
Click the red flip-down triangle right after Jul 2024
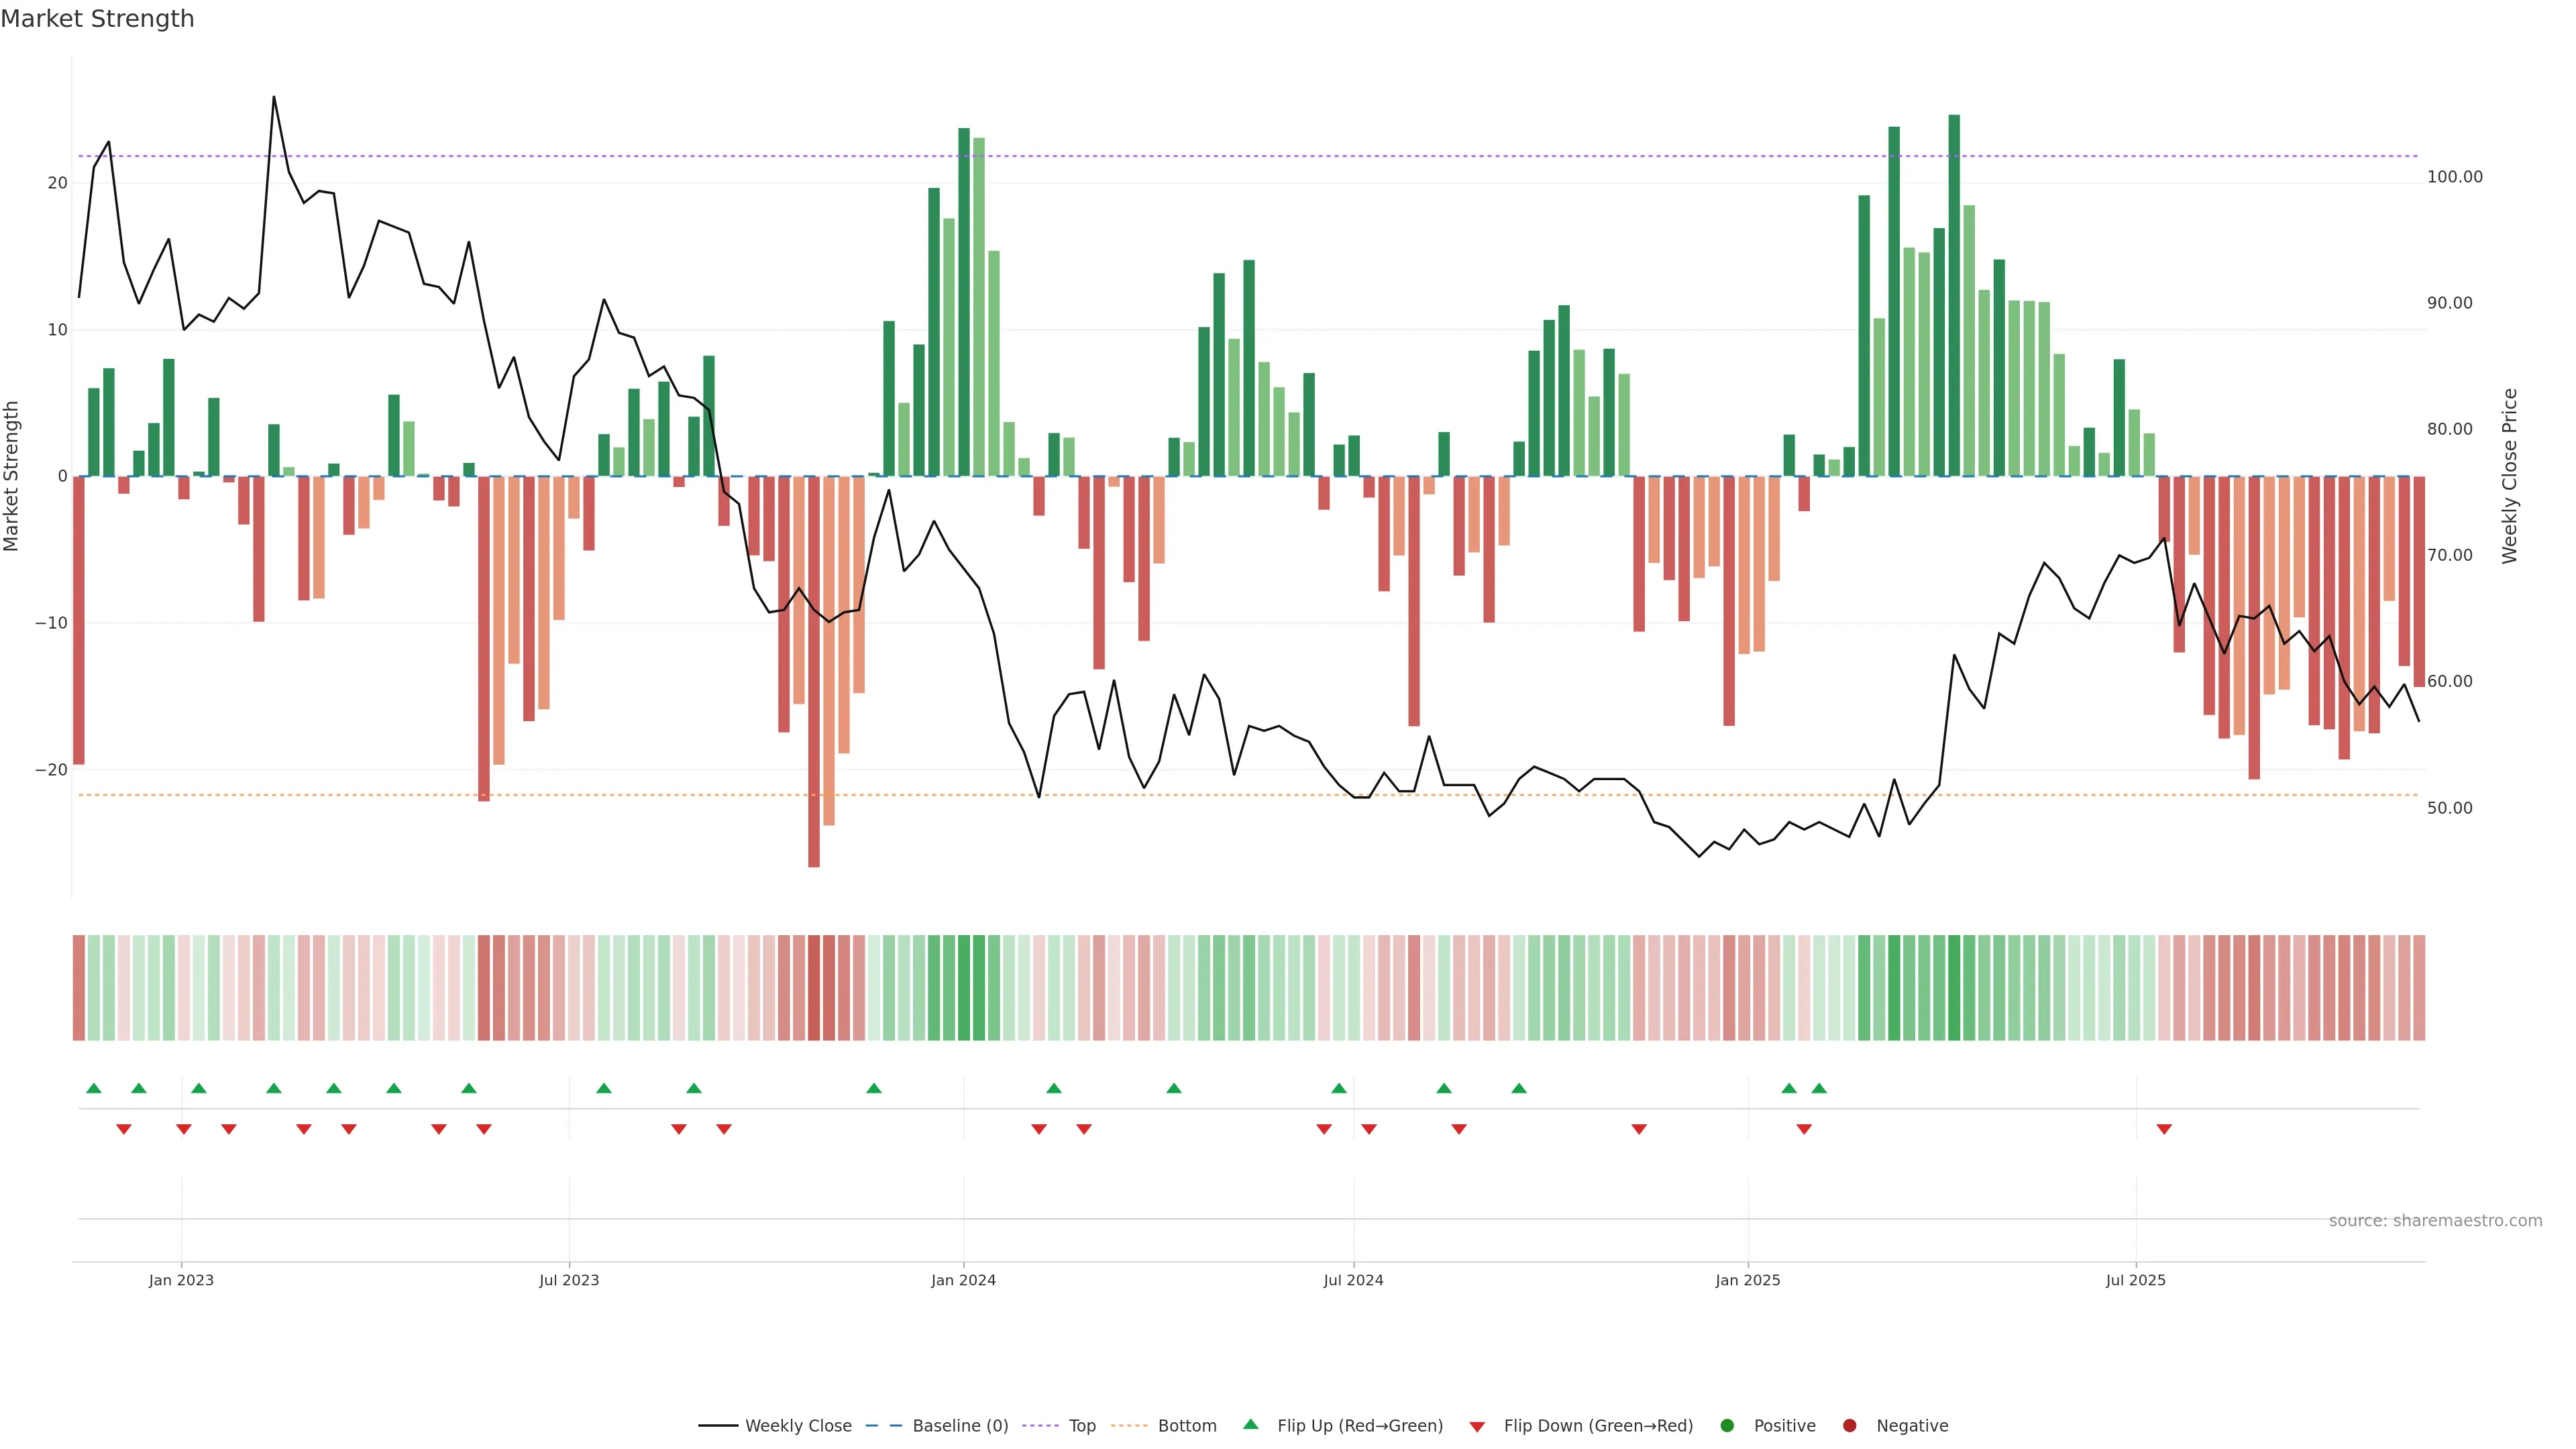pyautogui.click(x=1369, y=1129)
